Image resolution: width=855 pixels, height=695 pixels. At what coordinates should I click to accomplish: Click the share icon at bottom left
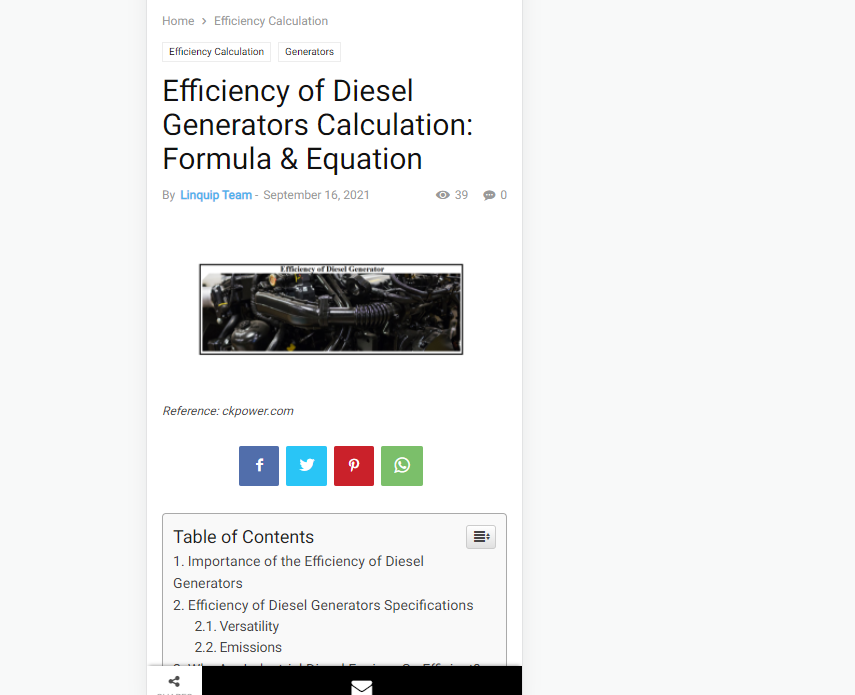click(x=174, y=681)
